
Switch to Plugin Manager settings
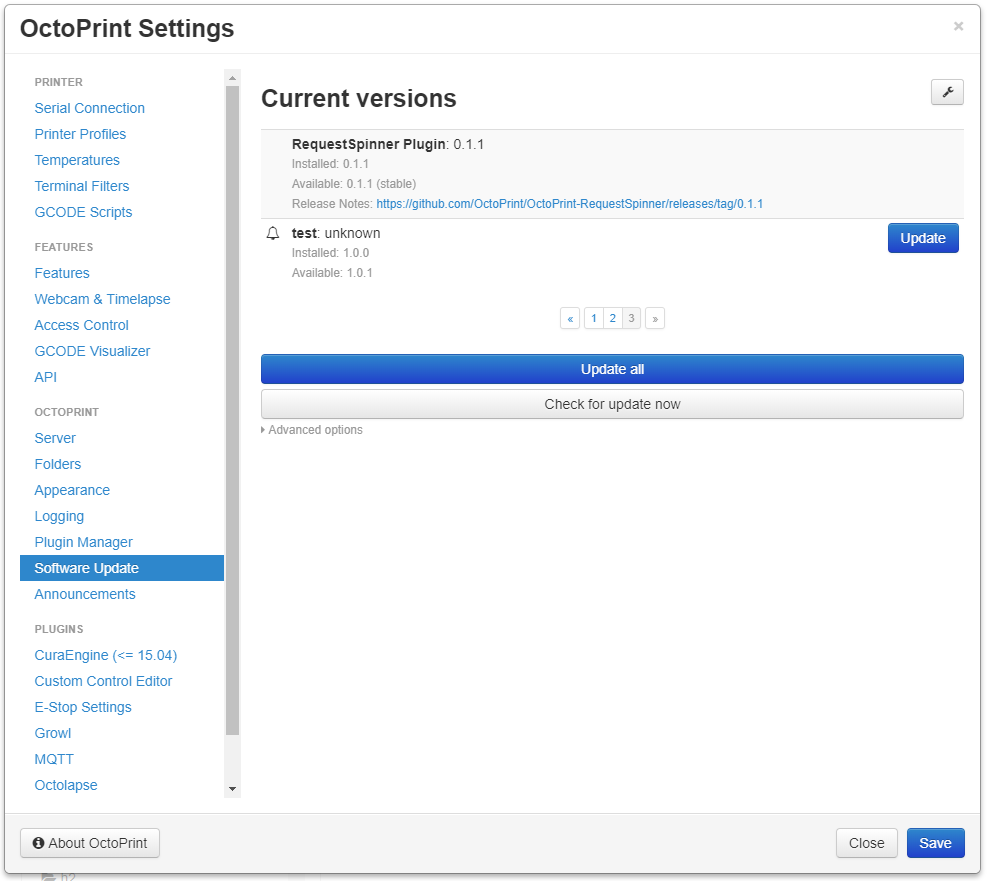click(83, 541)
